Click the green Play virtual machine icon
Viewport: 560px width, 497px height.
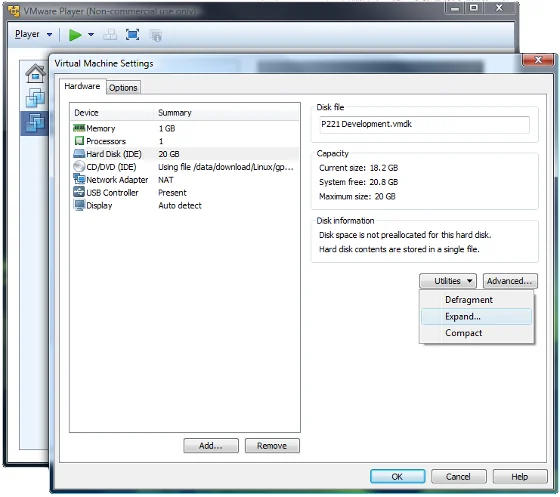coord(75,35)
